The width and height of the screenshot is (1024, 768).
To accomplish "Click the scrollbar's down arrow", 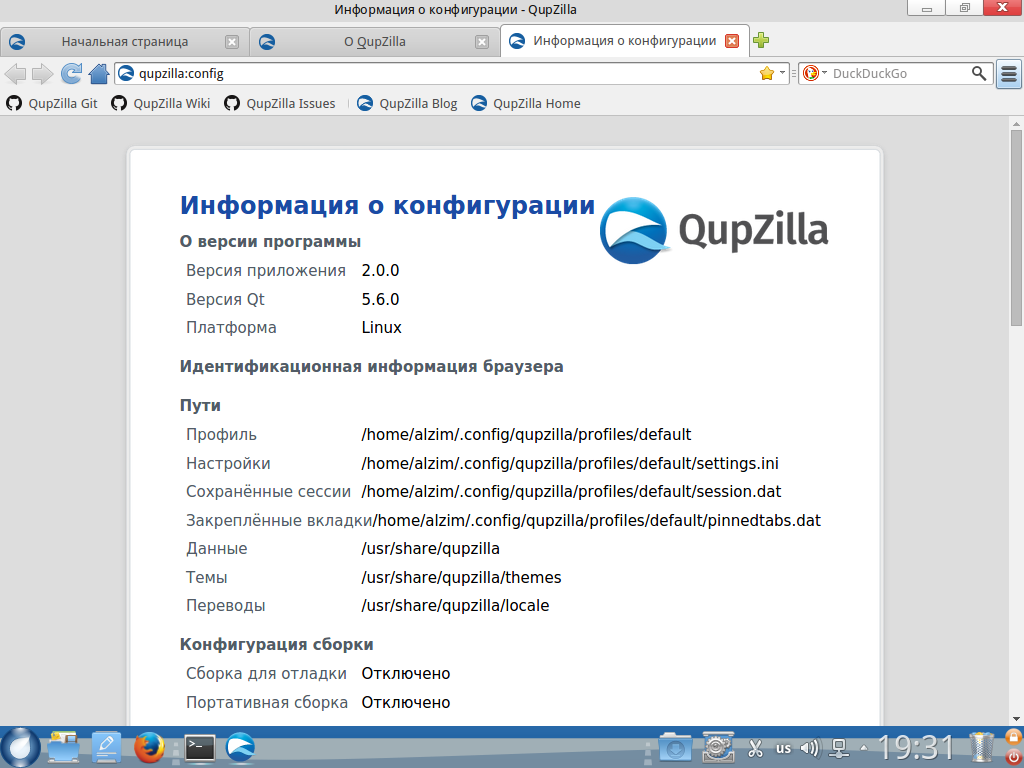I will coord(1016,719).
